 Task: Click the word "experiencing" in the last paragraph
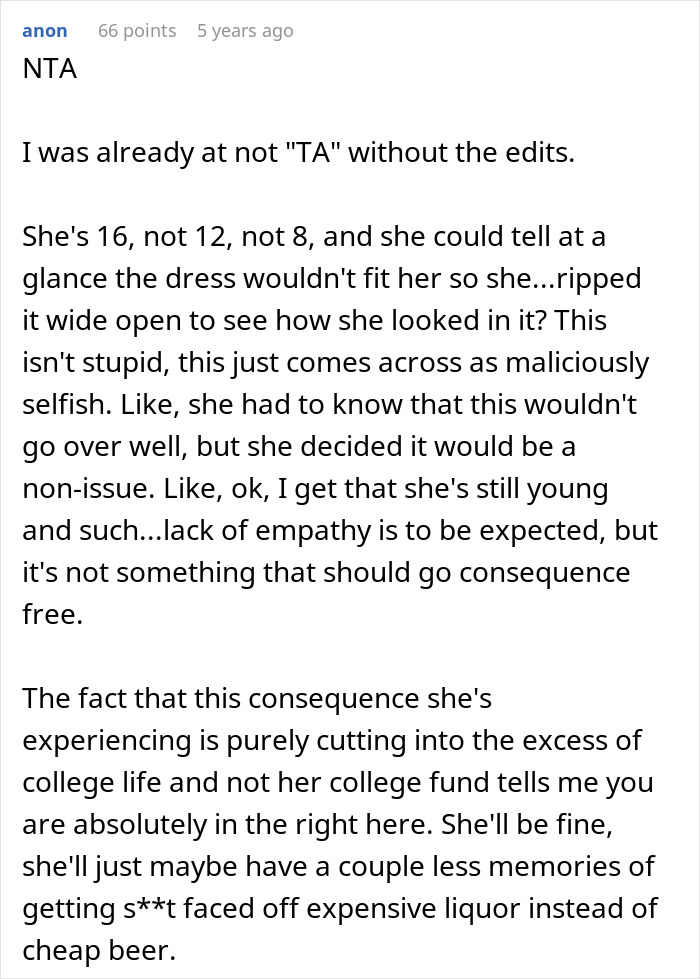pos(108,742)
